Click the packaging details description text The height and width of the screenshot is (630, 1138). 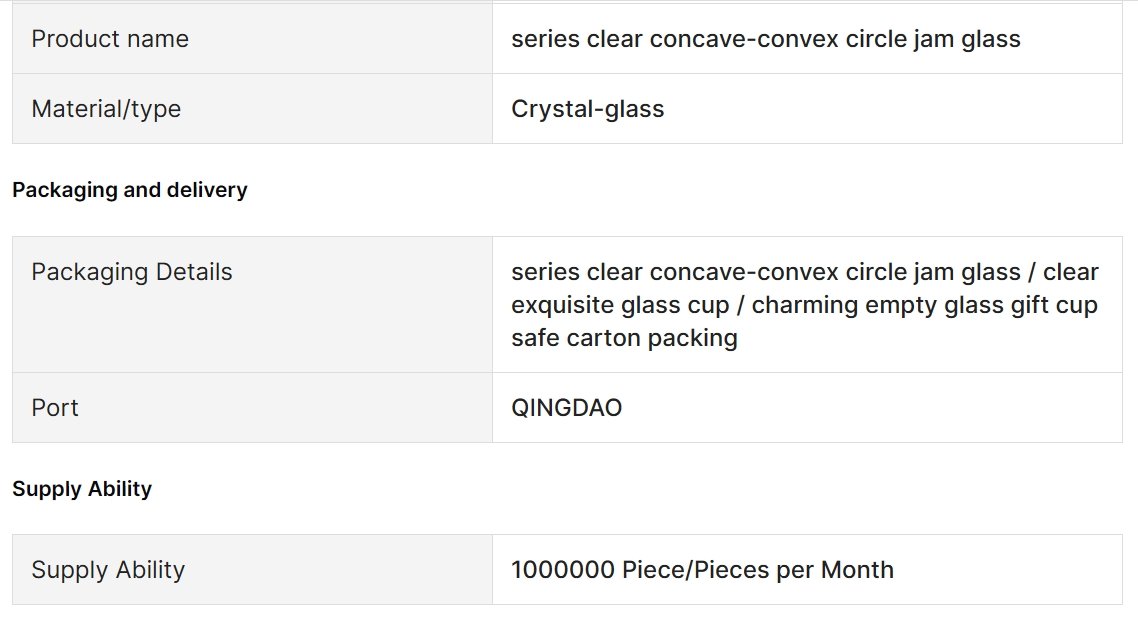[x=805, y=305]
